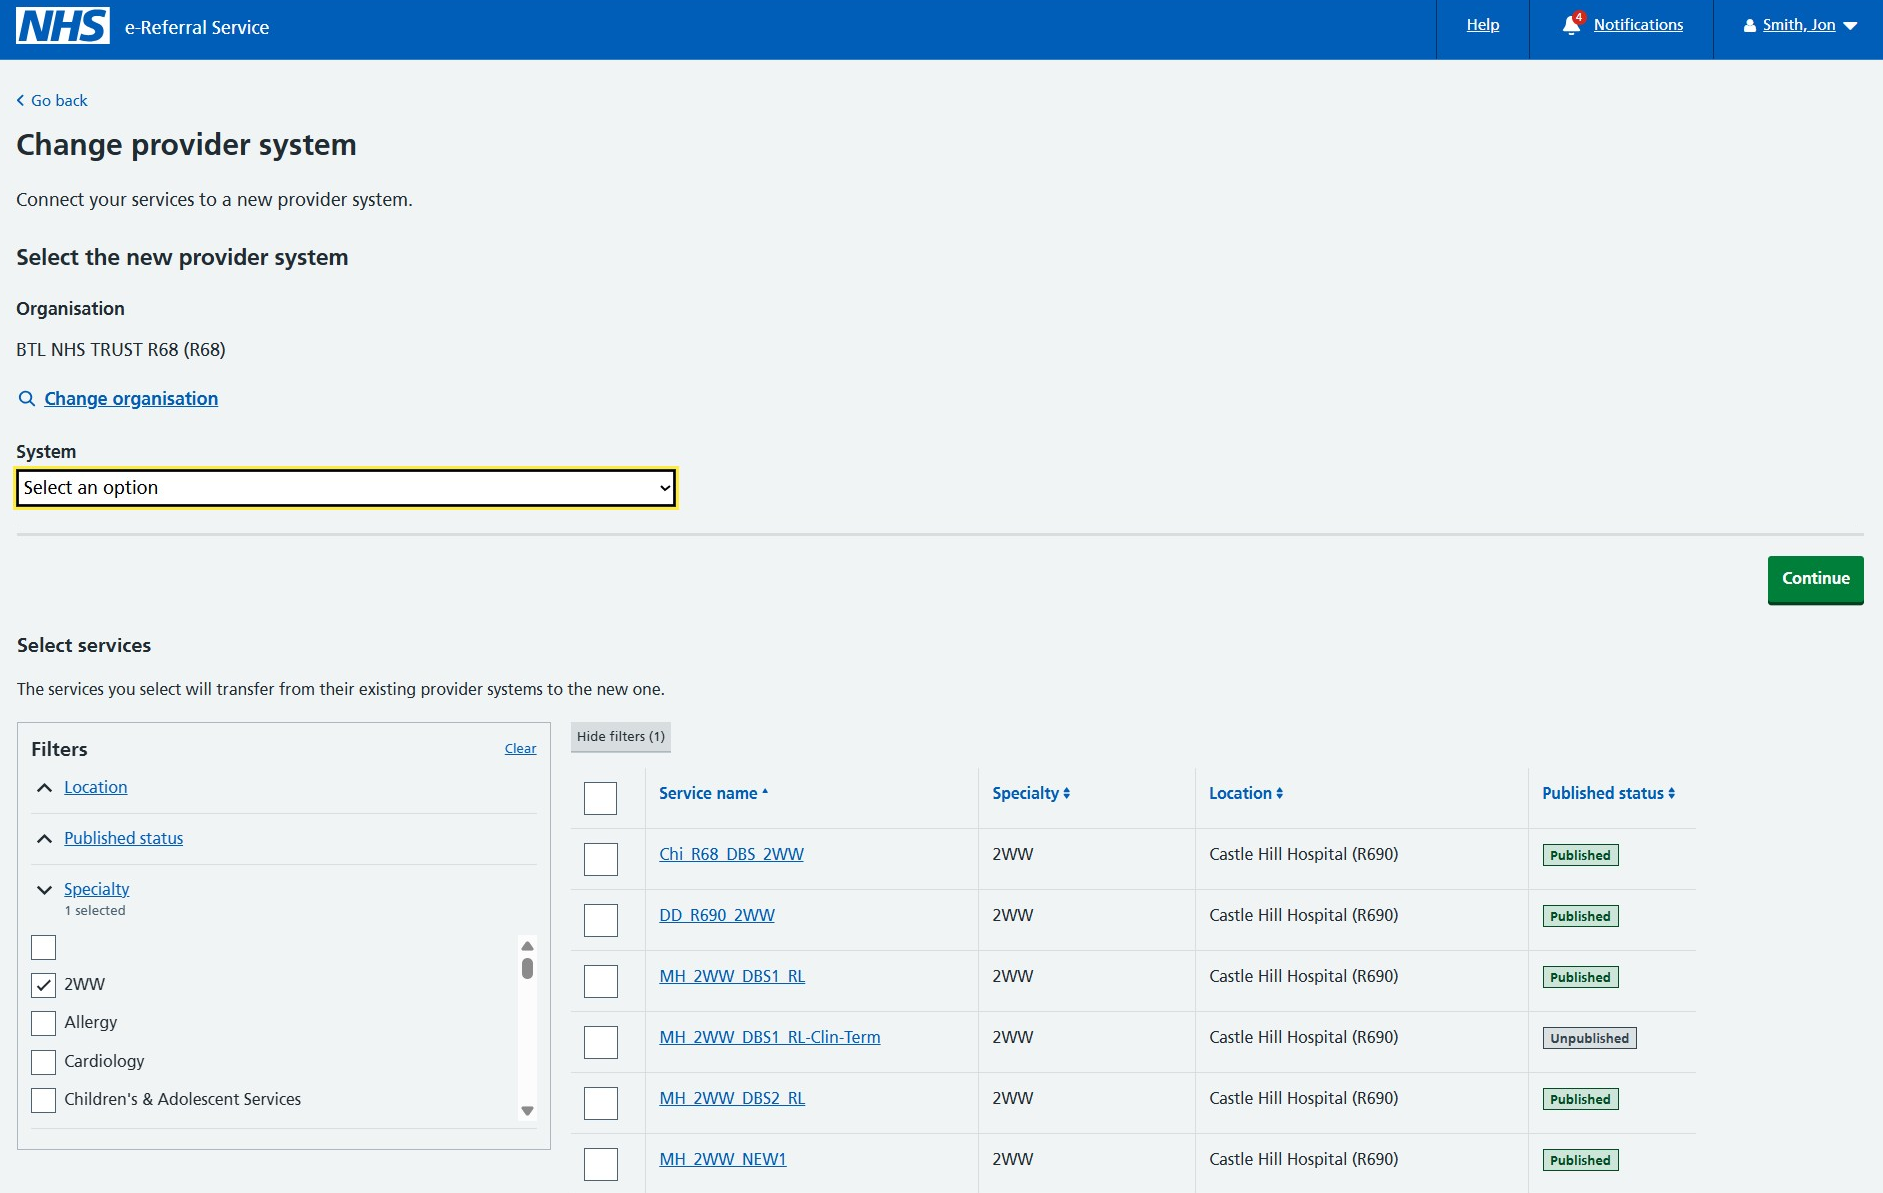Click the NHS logo
Viewport: 1883px width, 1193px height.
coord(63,27)
